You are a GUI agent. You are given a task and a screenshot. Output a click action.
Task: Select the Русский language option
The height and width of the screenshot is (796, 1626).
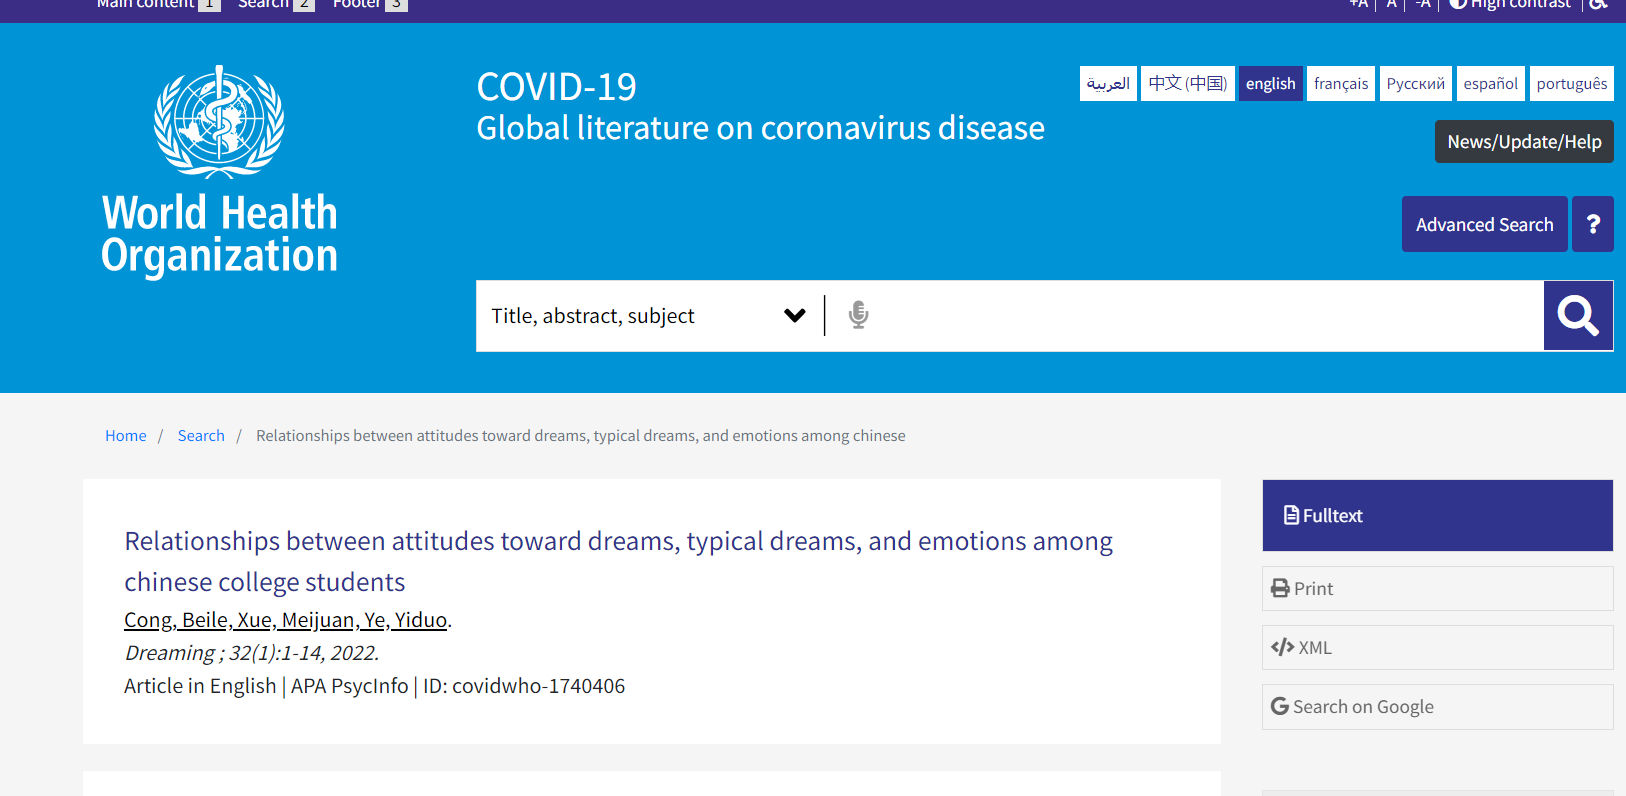(x=1415, y=84)
